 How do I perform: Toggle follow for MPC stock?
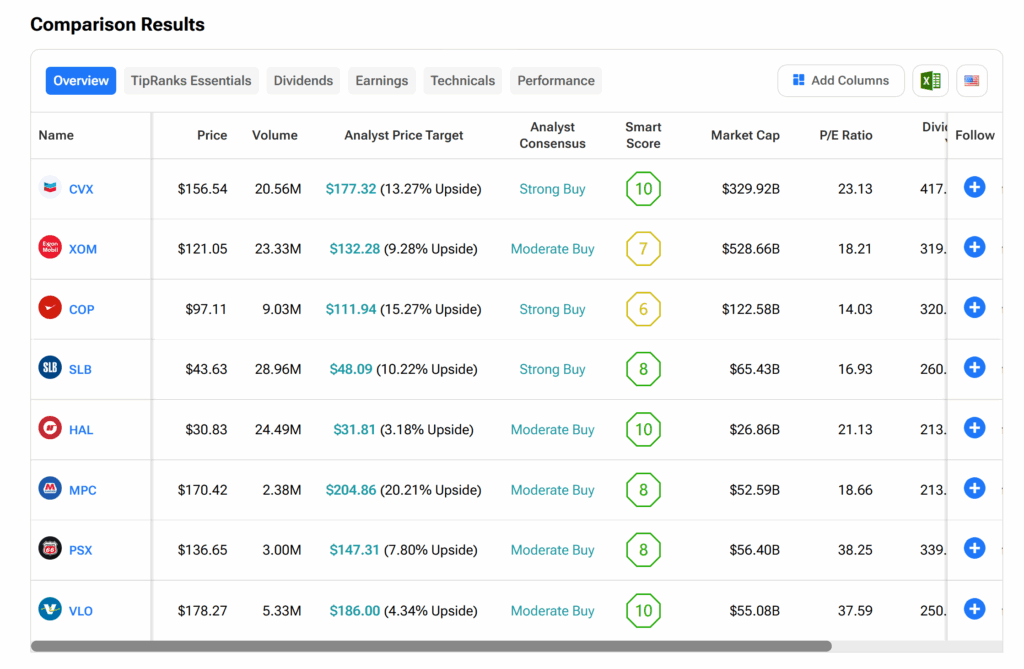974,488
